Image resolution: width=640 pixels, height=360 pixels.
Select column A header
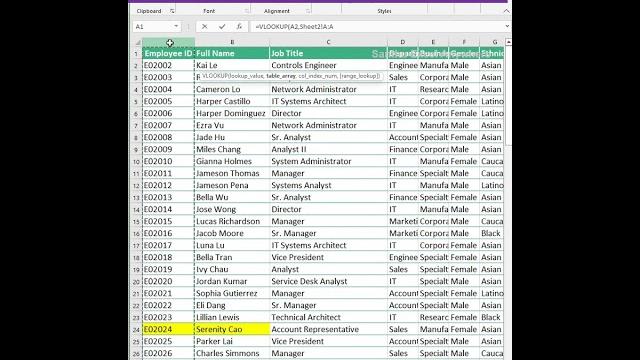tap(168, 42)
